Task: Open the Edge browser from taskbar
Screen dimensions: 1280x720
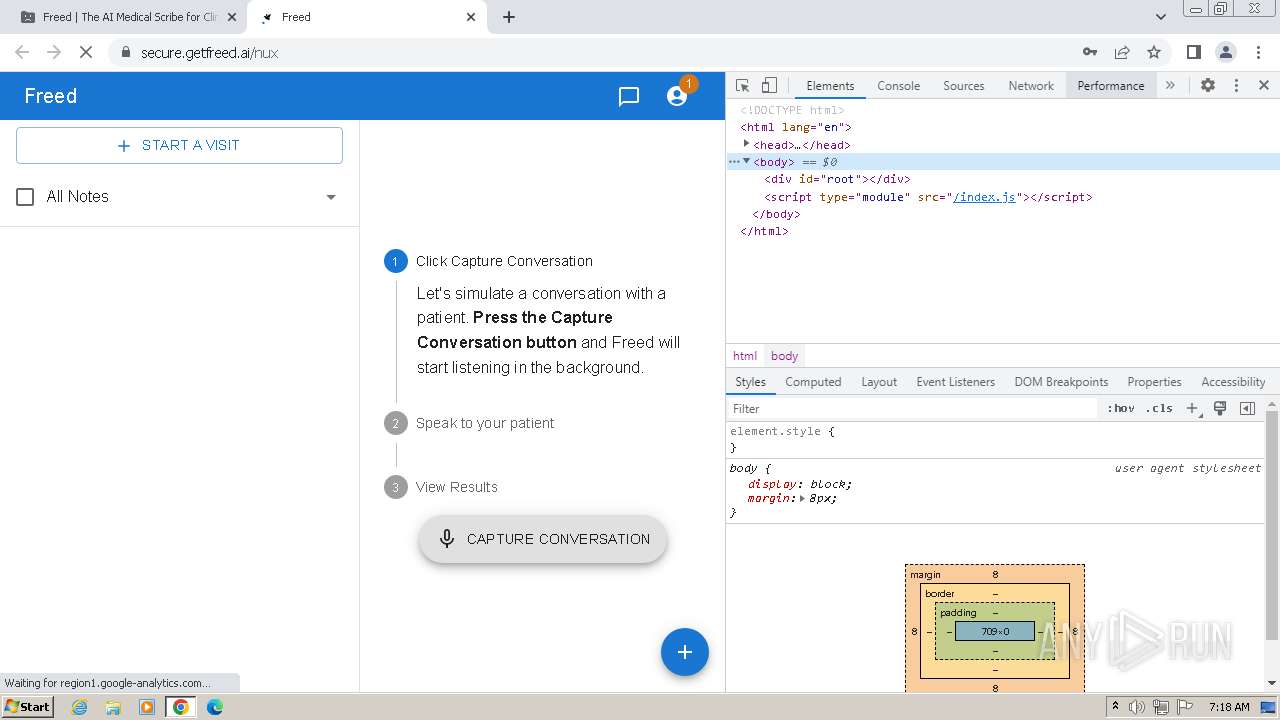Action: [215, 707]
